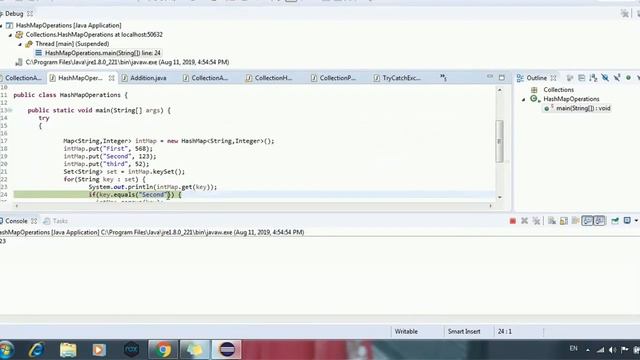
Task: Close the Outline view tab
Action: point(553,78)
